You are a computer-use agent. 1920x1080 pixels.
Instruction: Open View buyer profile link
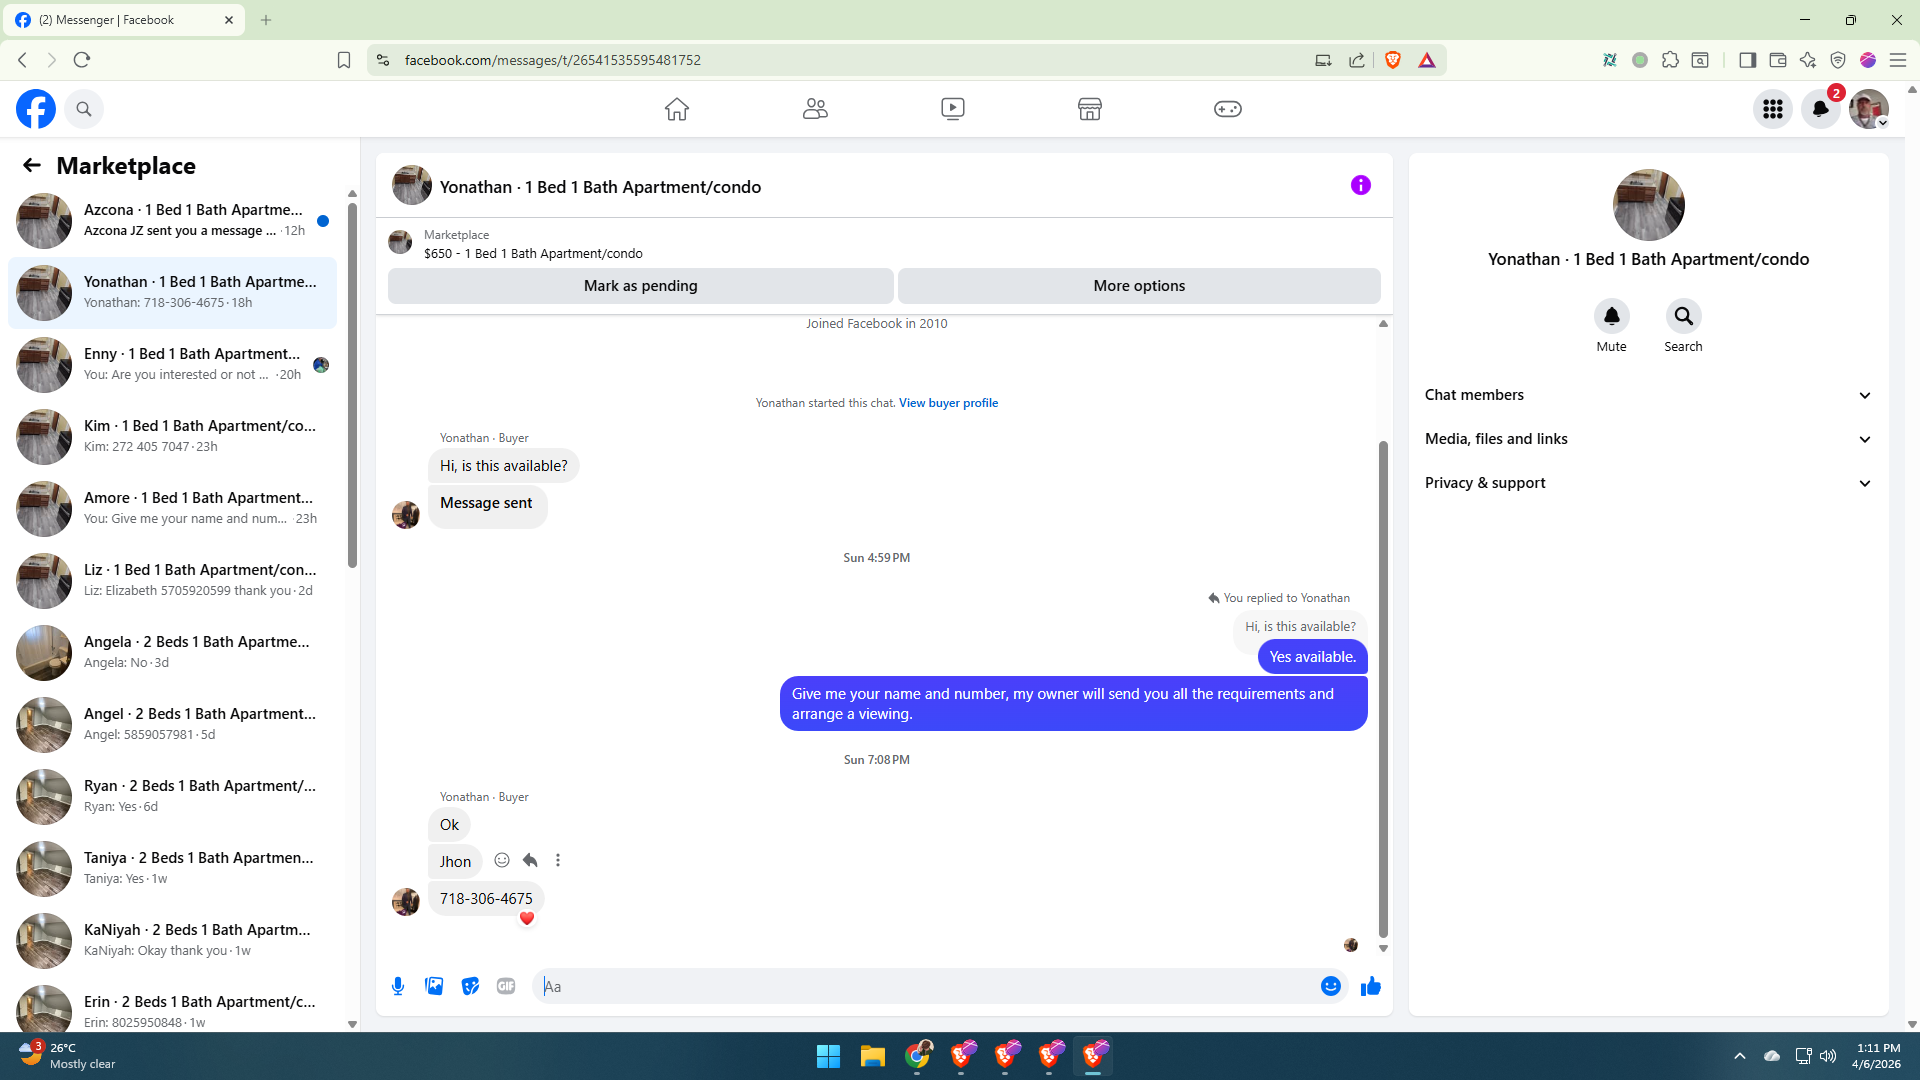click(x=948, y=403)
